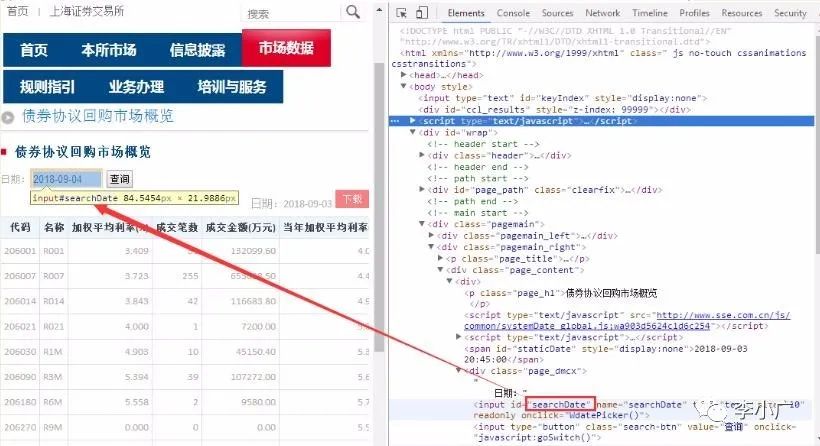Click the 查询 query button
This screenshot has height=446, width=820.
[x=119, y=179]
